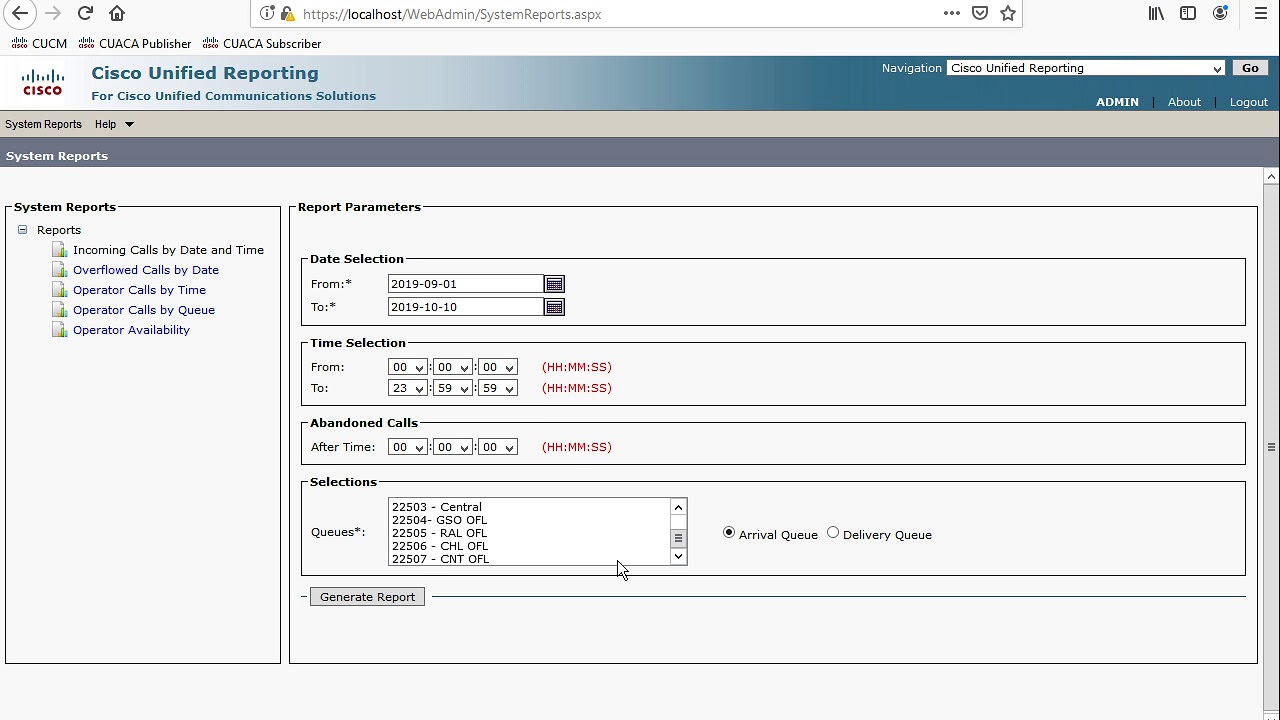Open the Operator Calls by Time report
The height and width of the screenshot is (720, 1280).
click(x=139, y=290)
